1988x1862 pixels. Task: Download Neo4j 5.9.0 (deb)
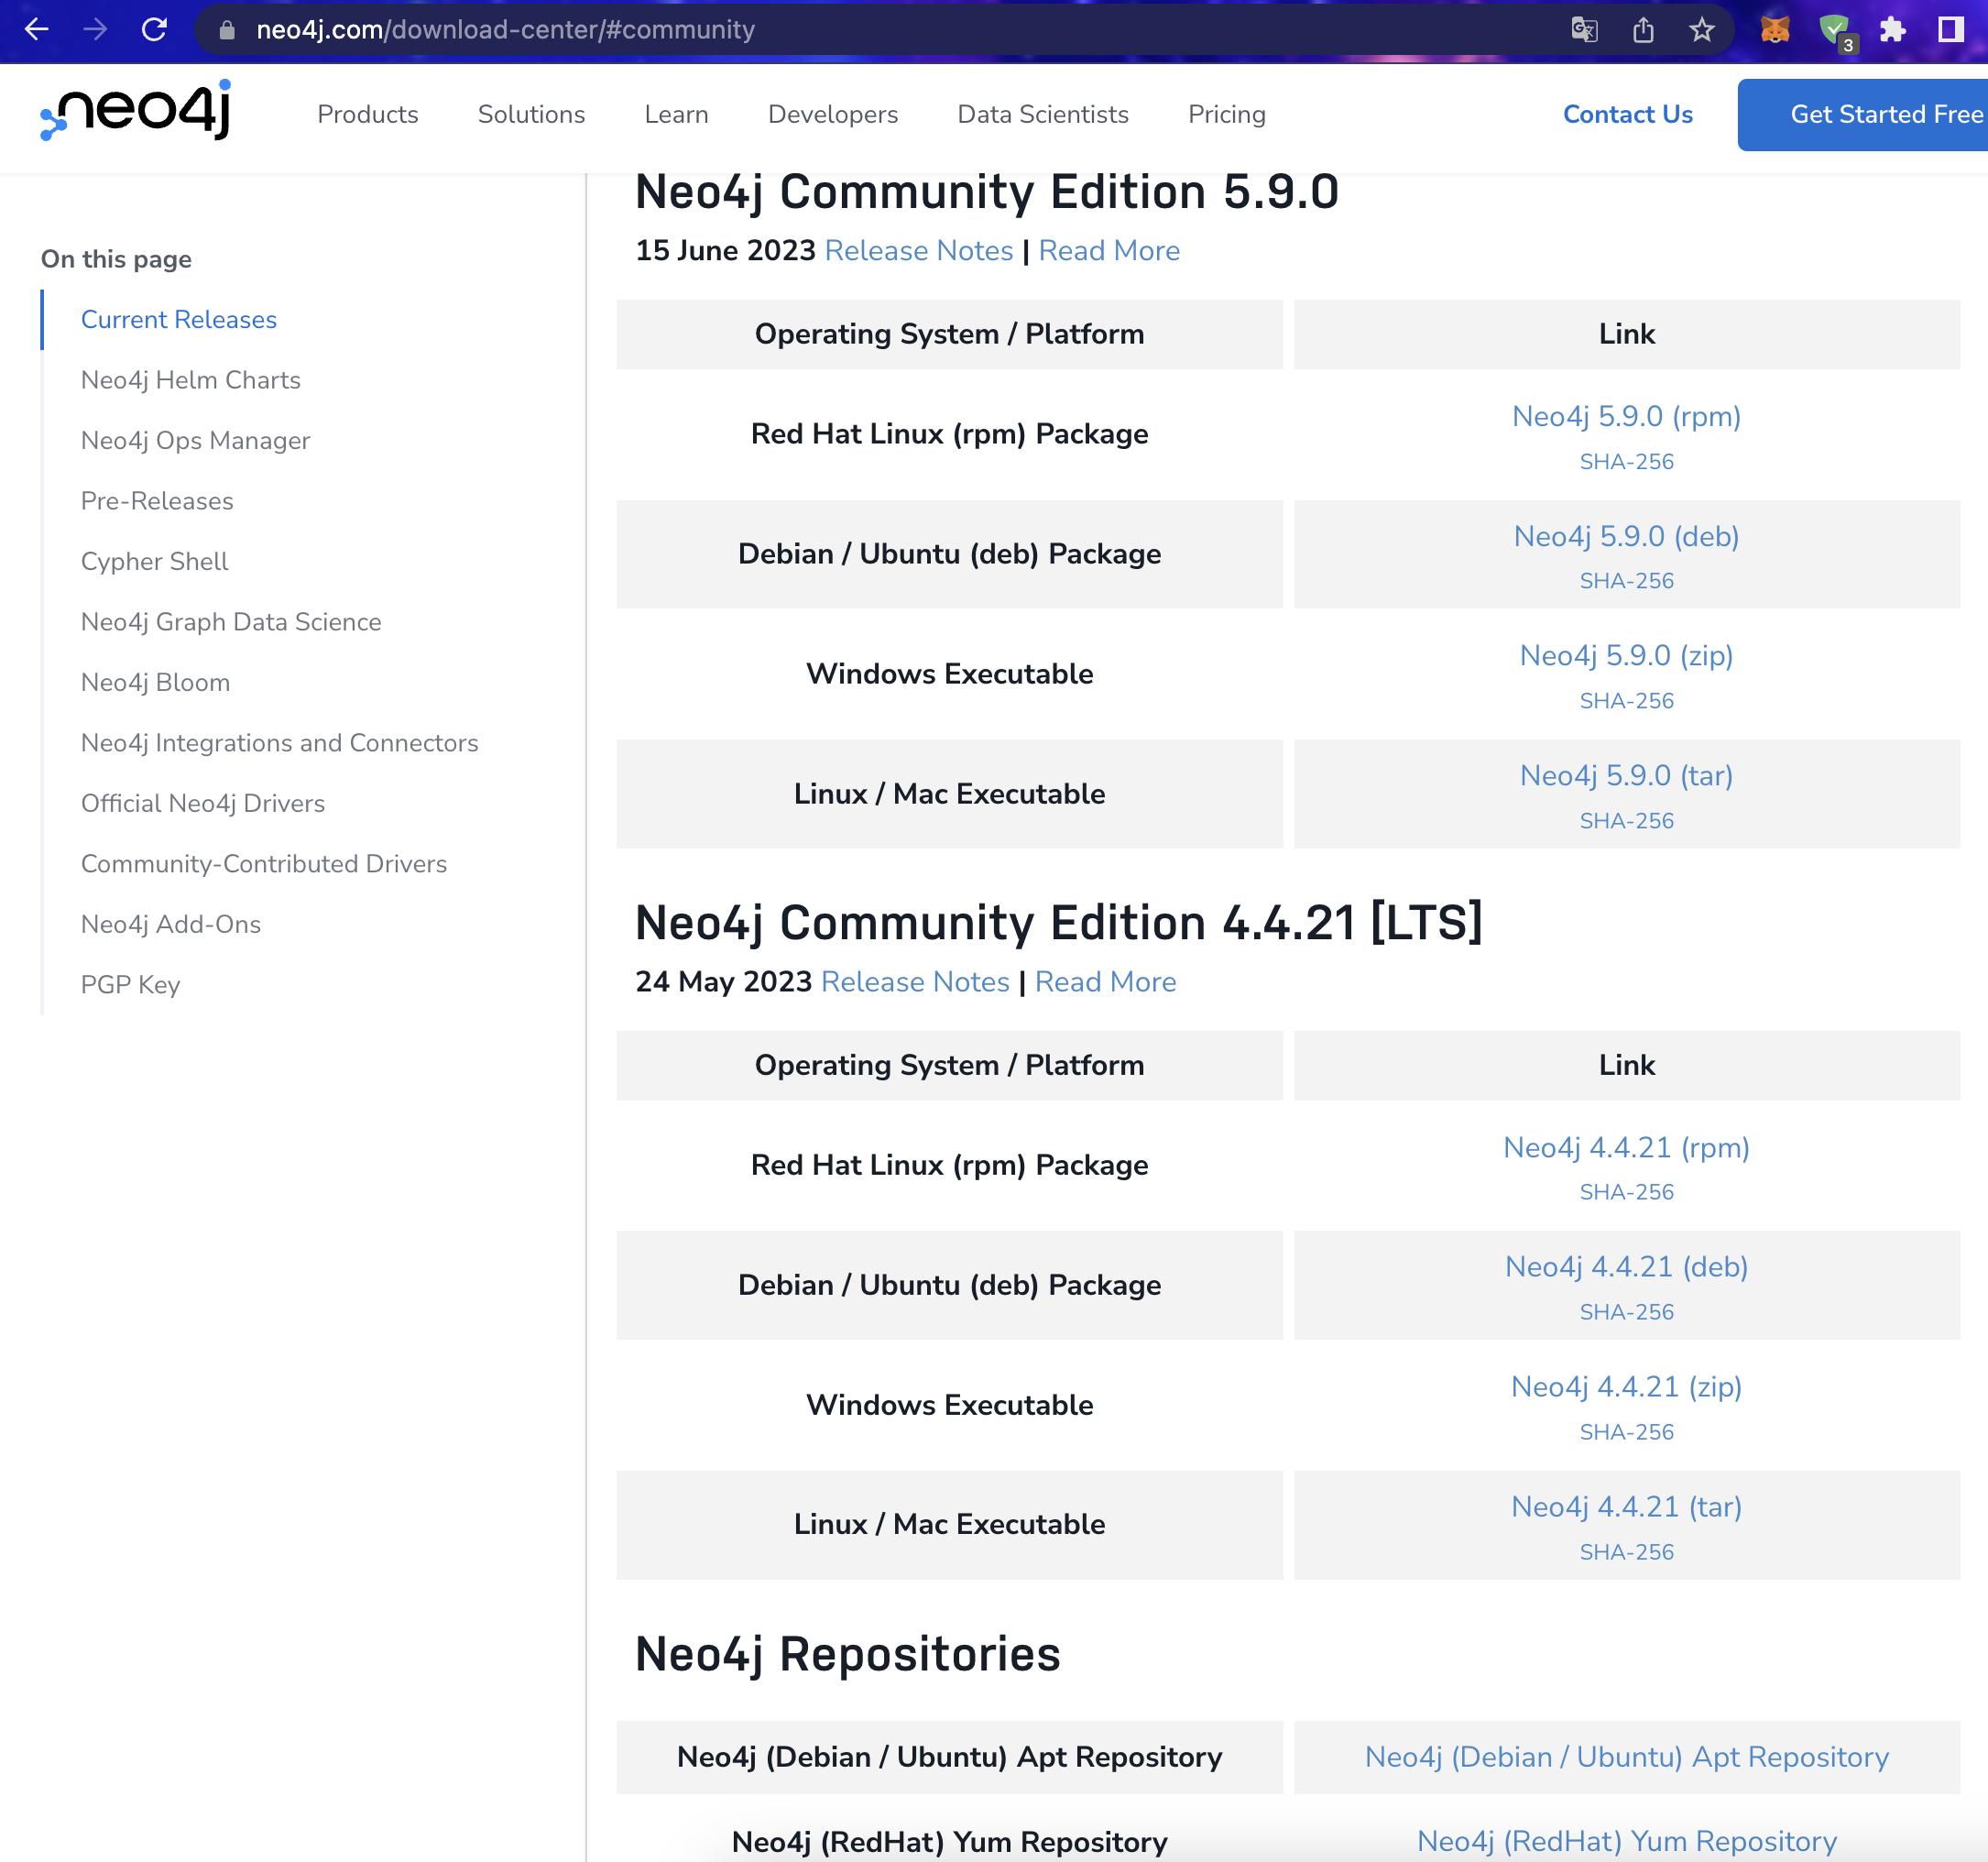[1626, 537]
